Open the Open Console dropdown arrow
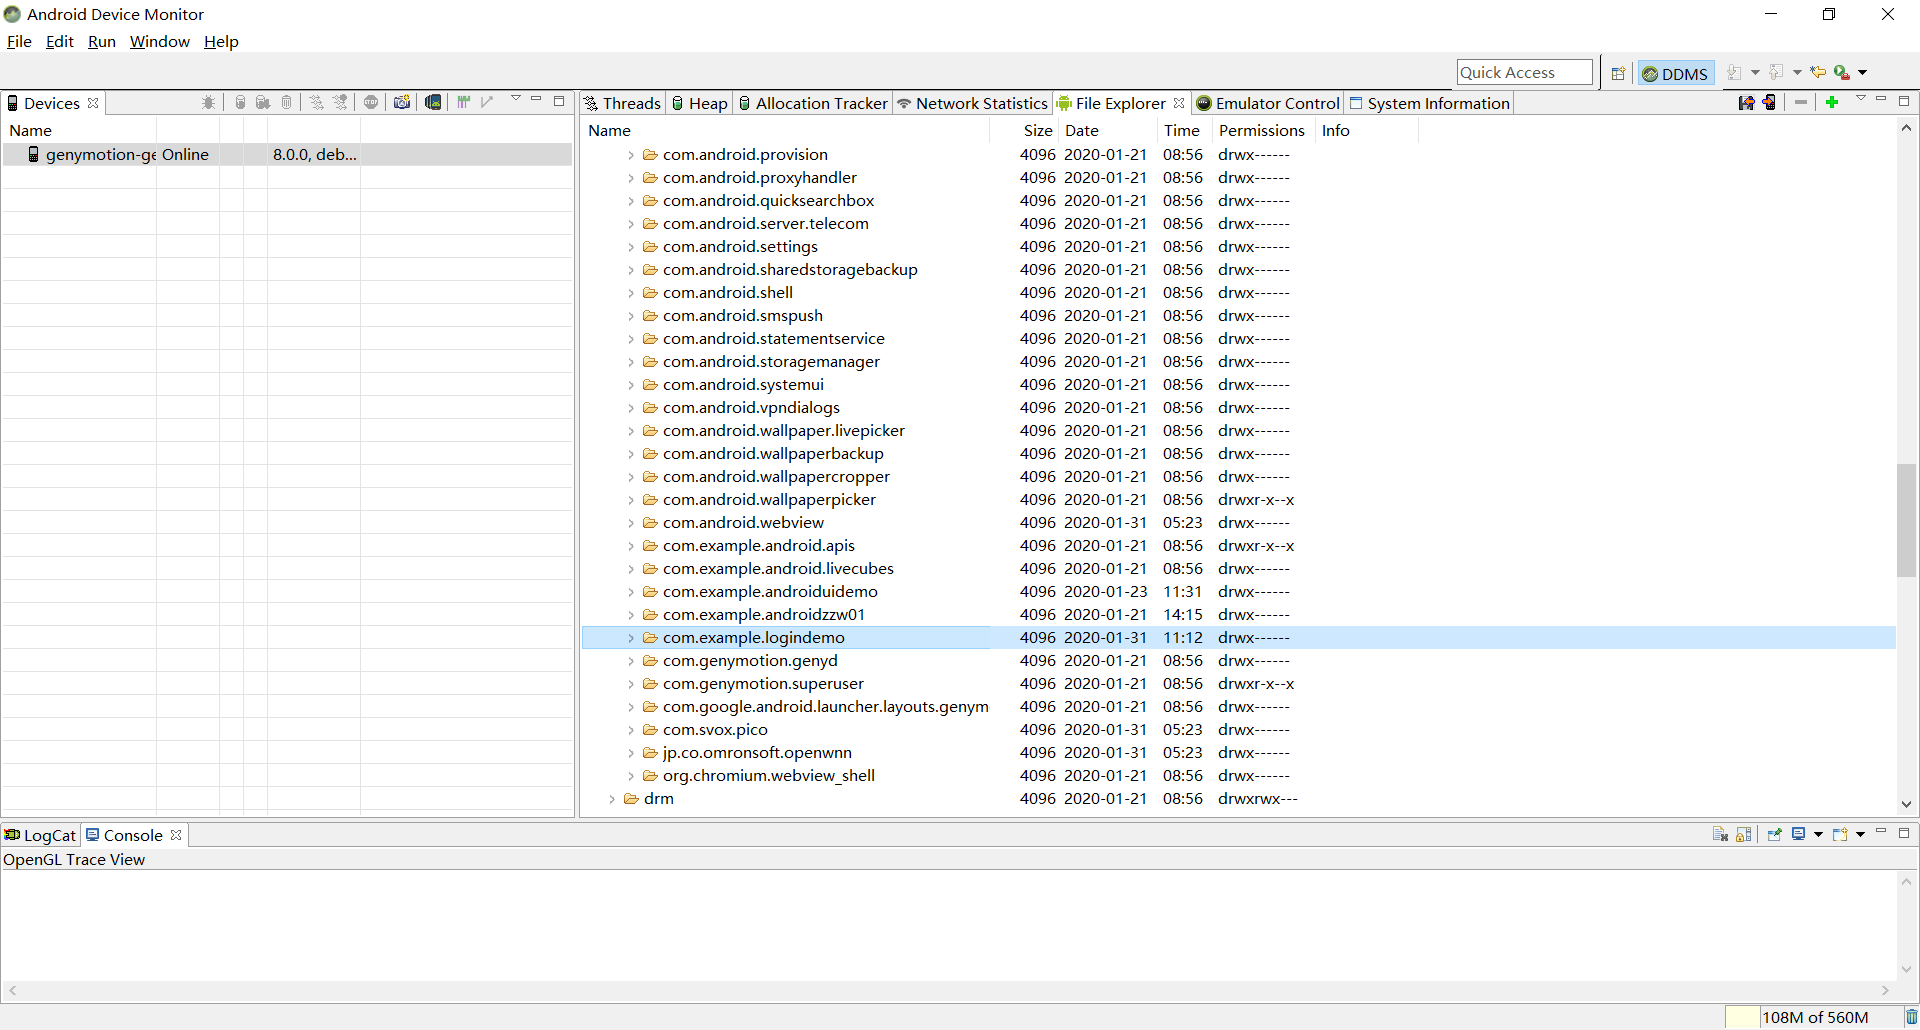The height and width of the screenshot is (1030, 1920). (x=1860, y=835)
